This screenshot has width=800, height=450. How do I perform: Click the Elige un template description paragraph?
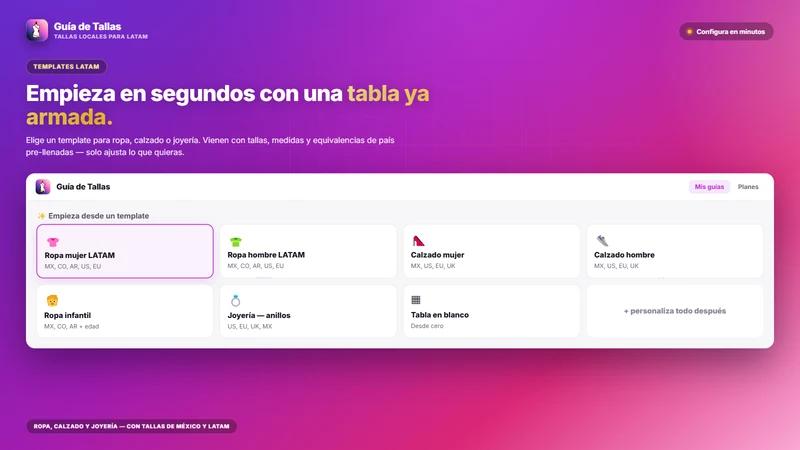tap(210, 146)
